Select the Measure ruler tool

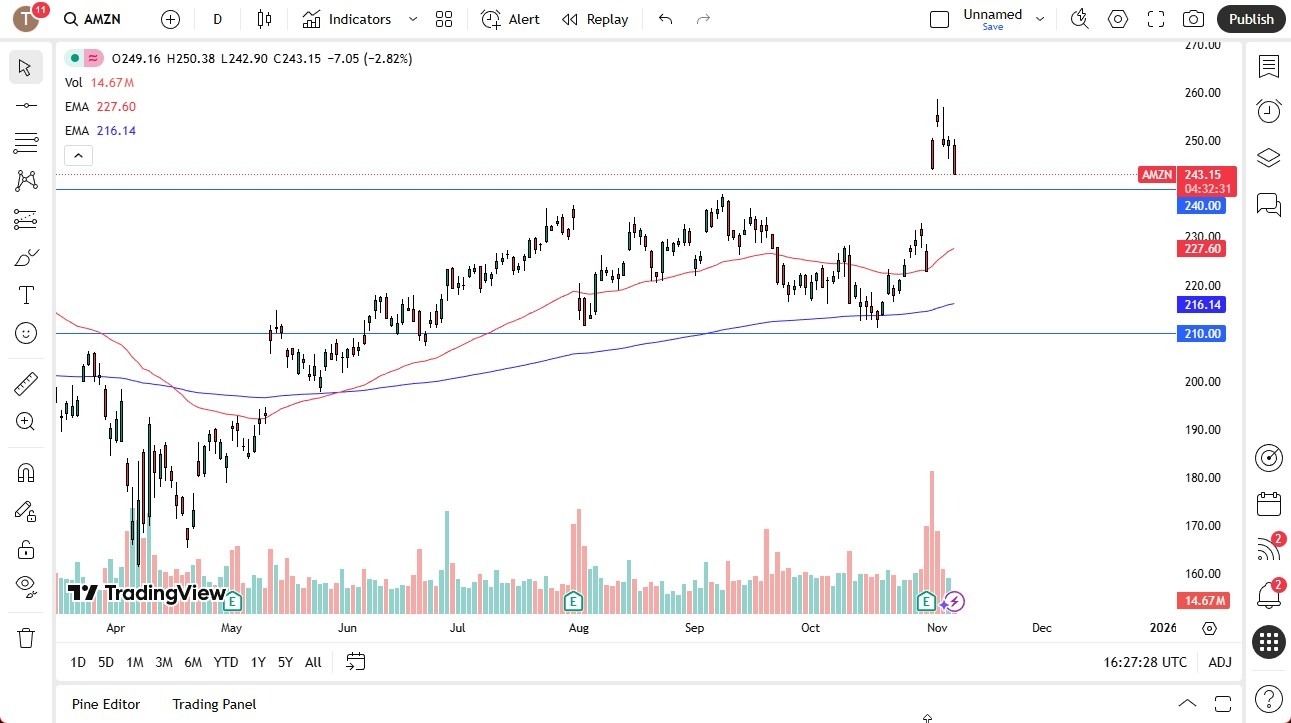[26, 383]
